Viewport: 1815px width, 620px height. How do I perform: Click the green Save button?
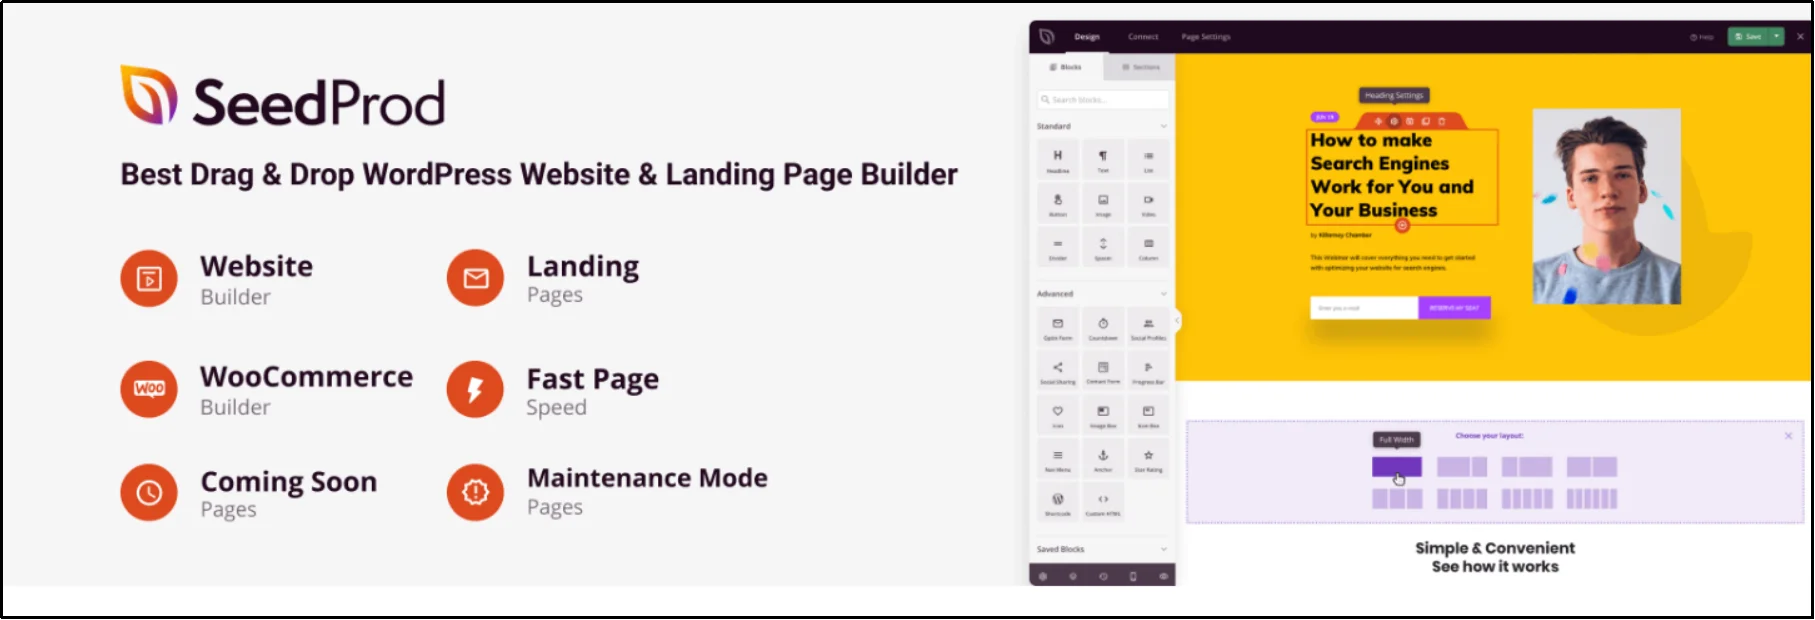[1749, 36]
